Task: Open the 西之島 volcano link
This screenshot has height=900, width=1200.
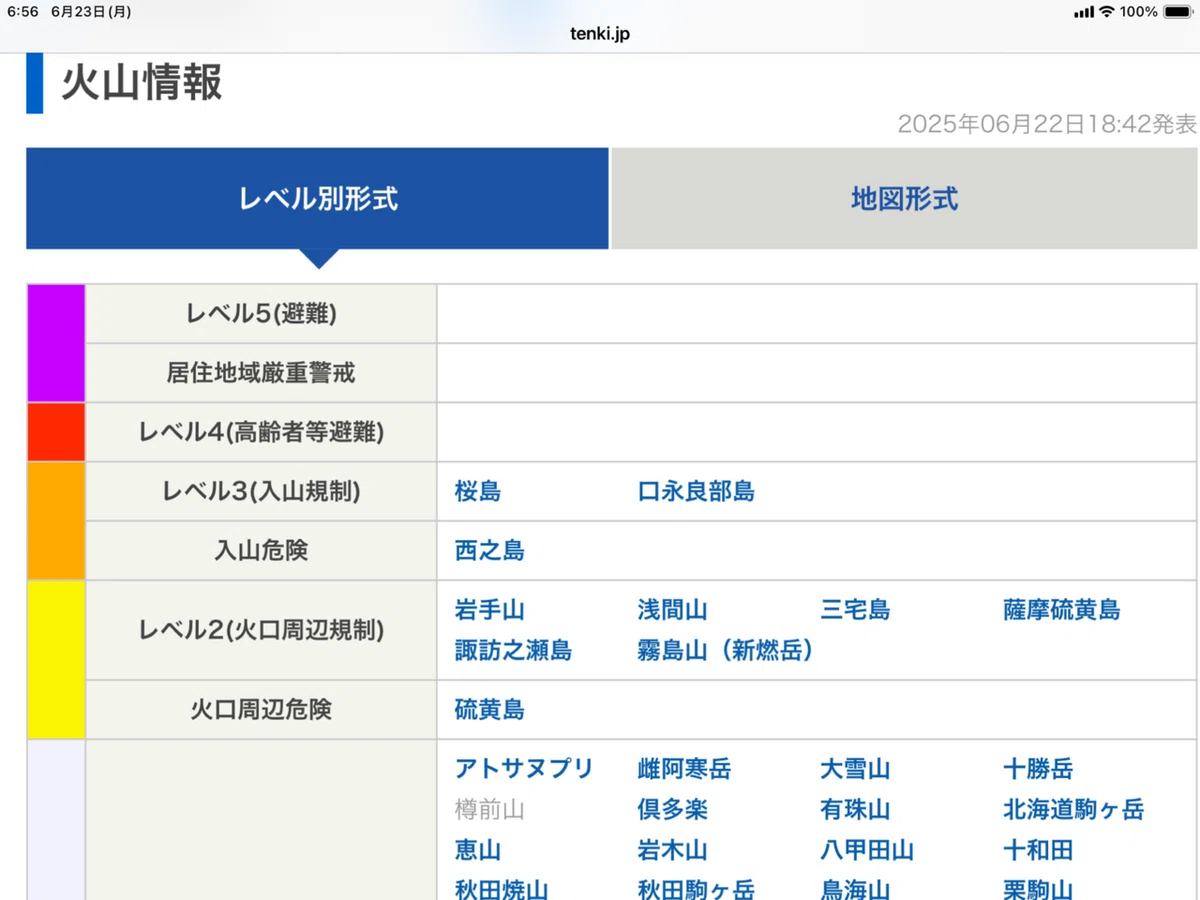Action: pyautogui.click(x=490, y=550)
